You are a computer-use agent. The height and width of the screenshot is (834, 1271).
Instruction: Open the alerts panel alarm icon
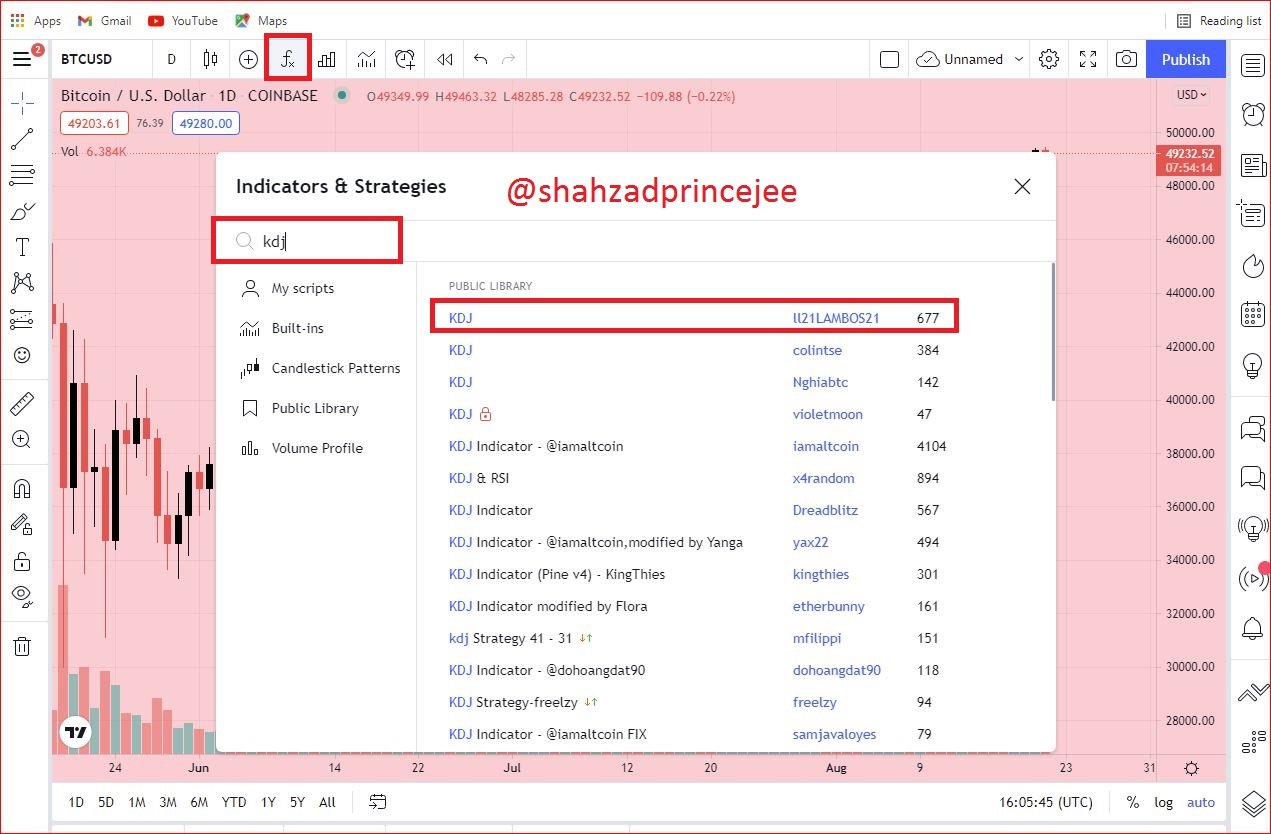1253,115
